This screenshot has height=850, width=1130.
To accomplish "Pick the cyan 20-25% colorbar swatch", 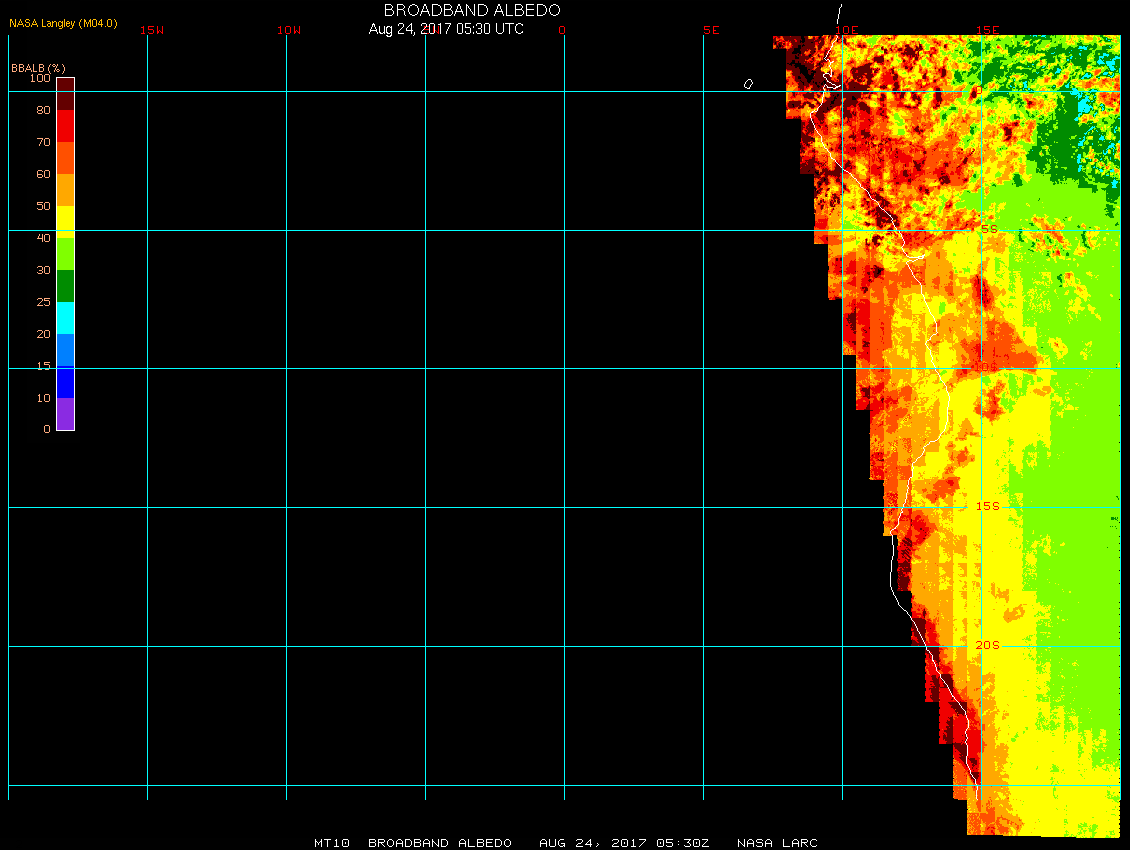I will point(65,318).
